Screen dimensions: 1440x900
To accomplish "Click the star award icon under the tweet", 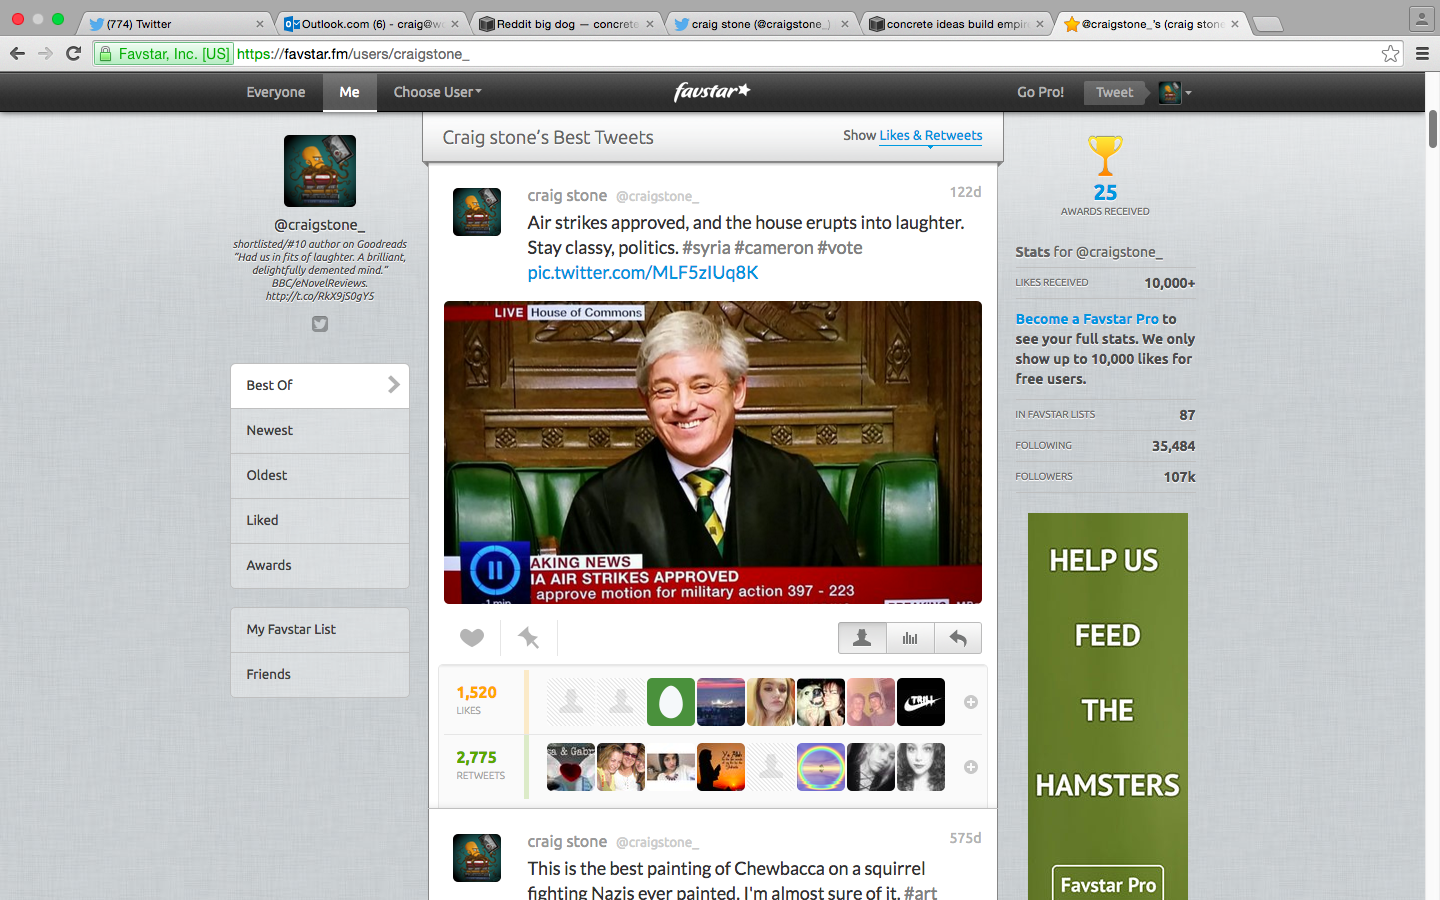I will [x=528, y=638].
